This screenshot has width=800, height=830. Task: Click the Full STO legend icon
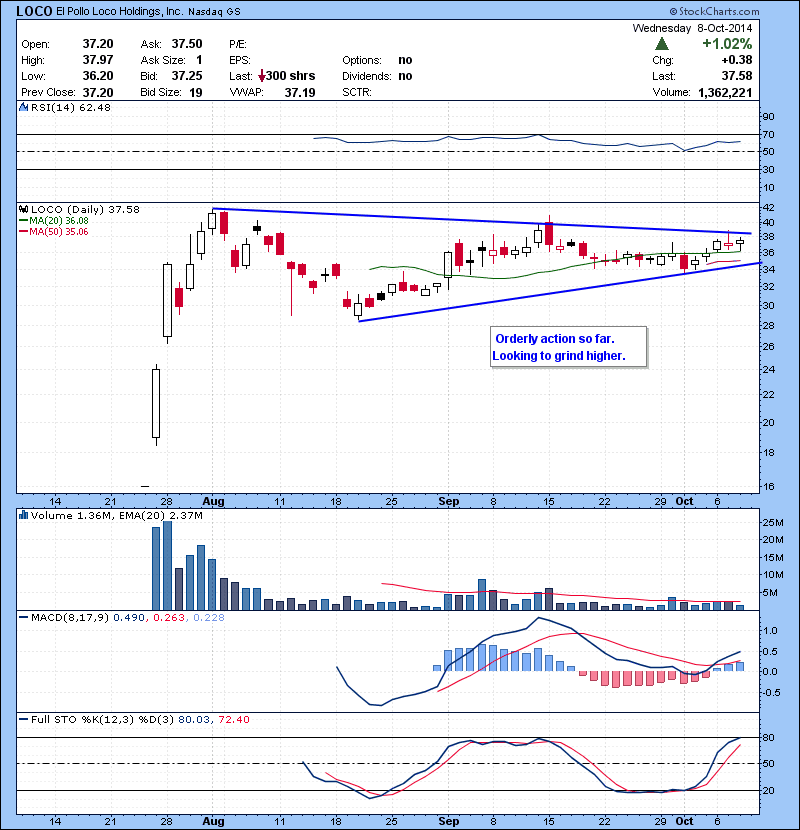[x=23, y=719]
